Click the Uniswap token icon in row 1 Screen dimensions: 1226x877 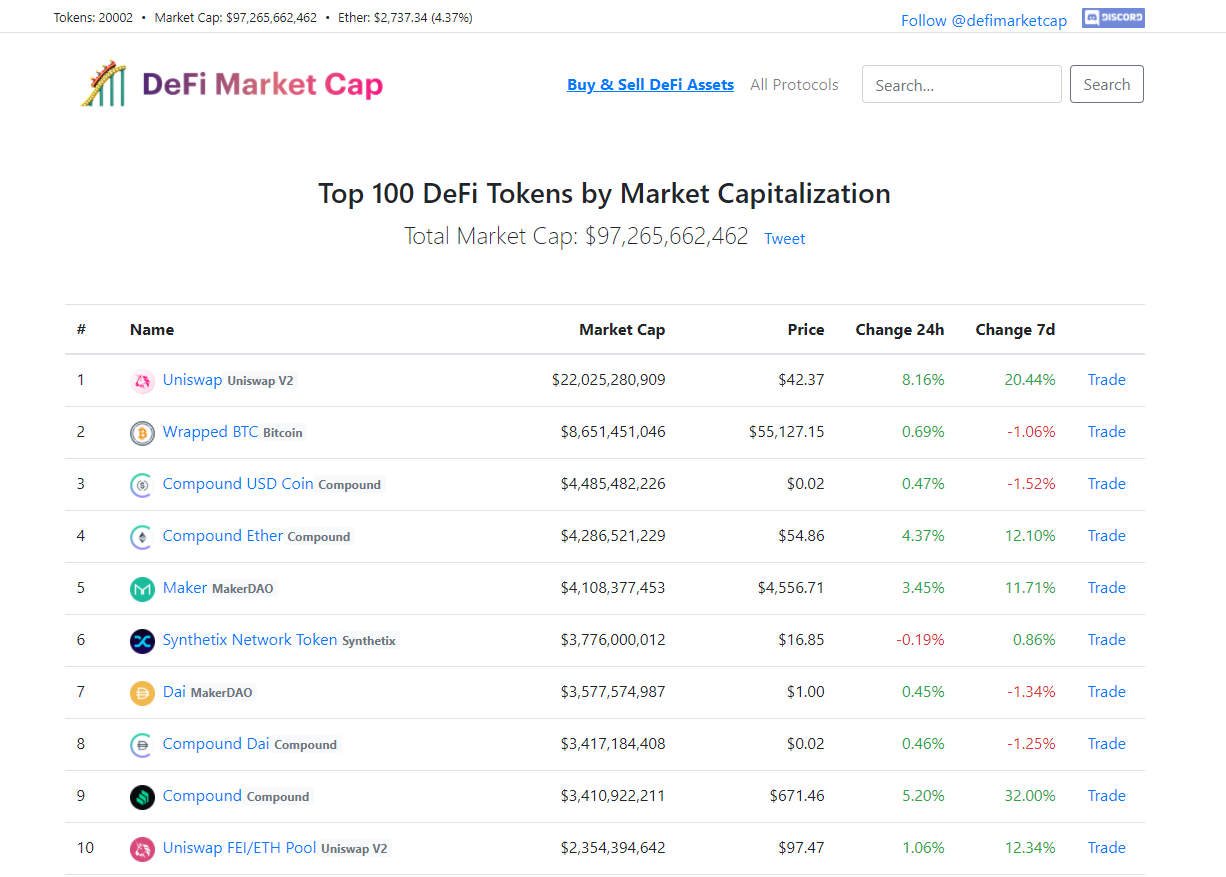(x=142, y=381)
